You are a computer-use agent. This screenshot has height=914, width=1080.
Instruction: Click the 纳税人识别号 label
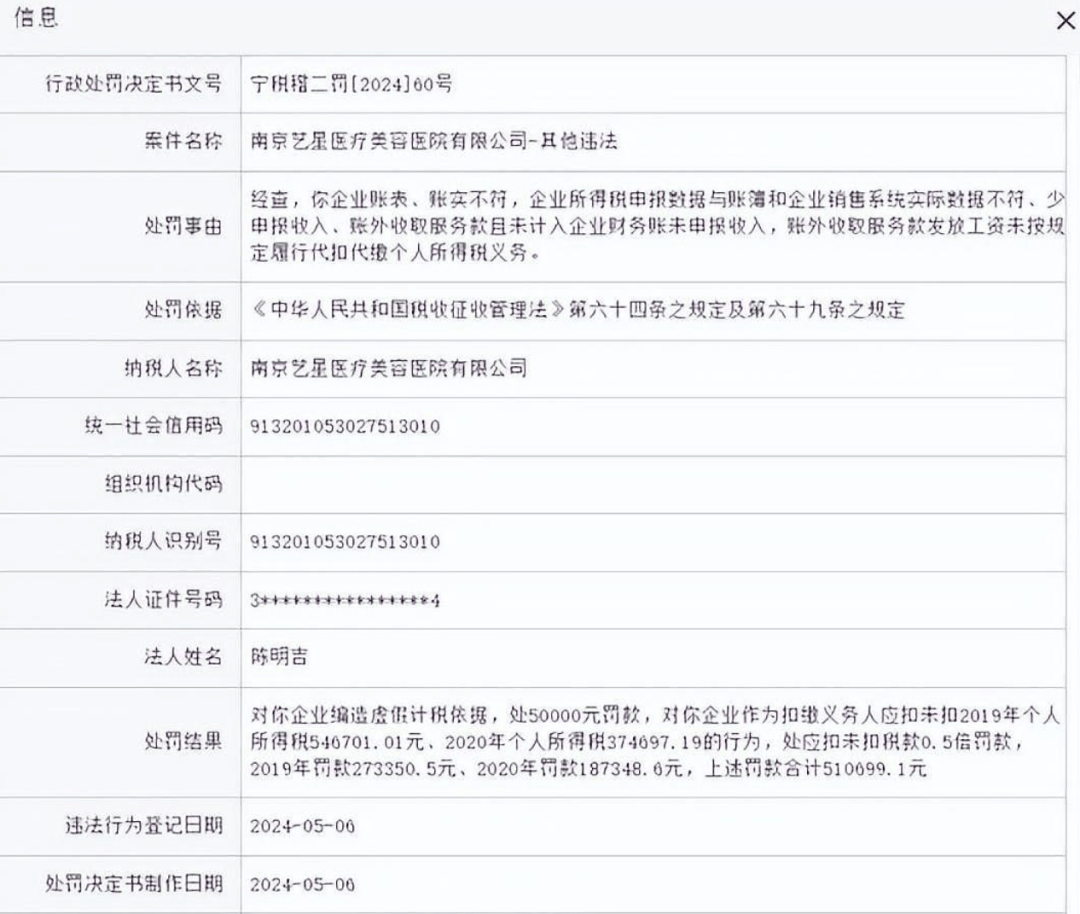click(x=164, y=541)
